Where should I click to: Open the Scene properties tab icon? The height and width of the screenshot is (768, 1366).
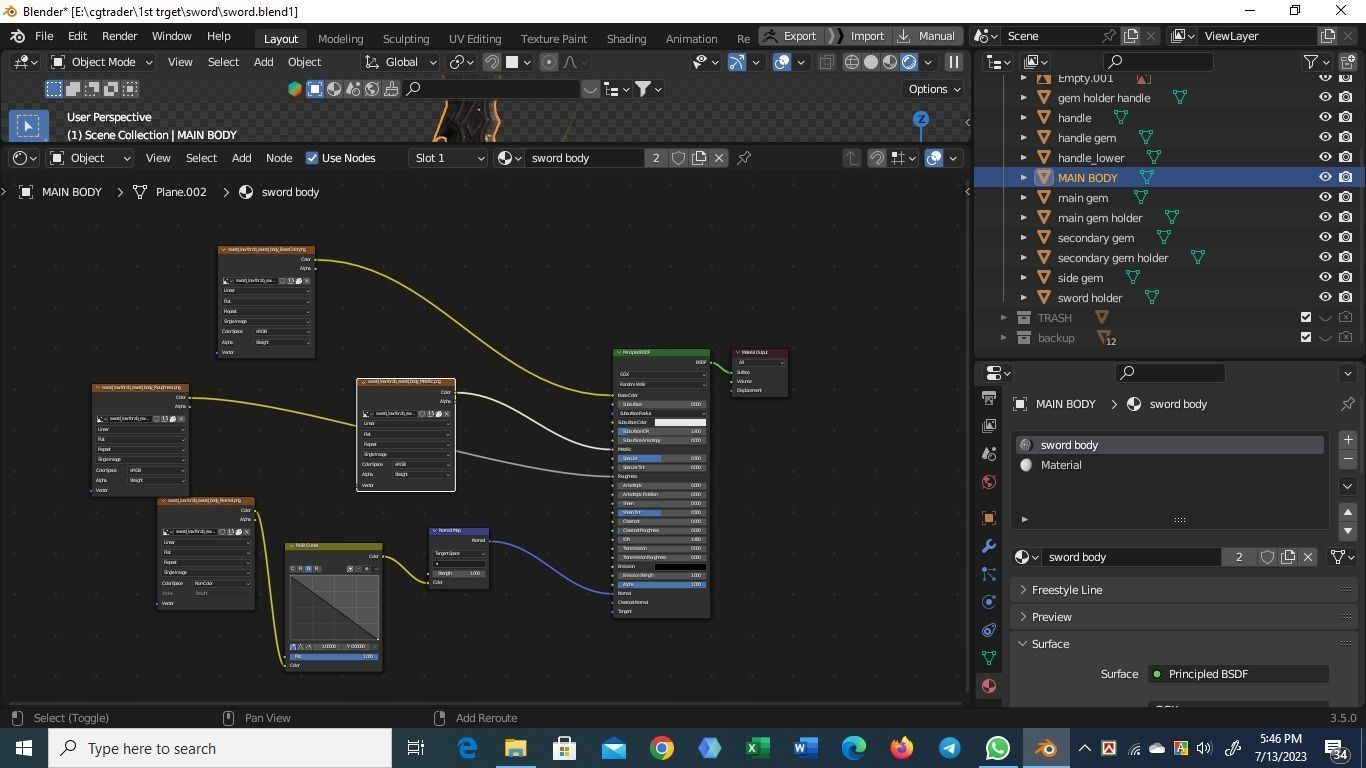point(989,454)
